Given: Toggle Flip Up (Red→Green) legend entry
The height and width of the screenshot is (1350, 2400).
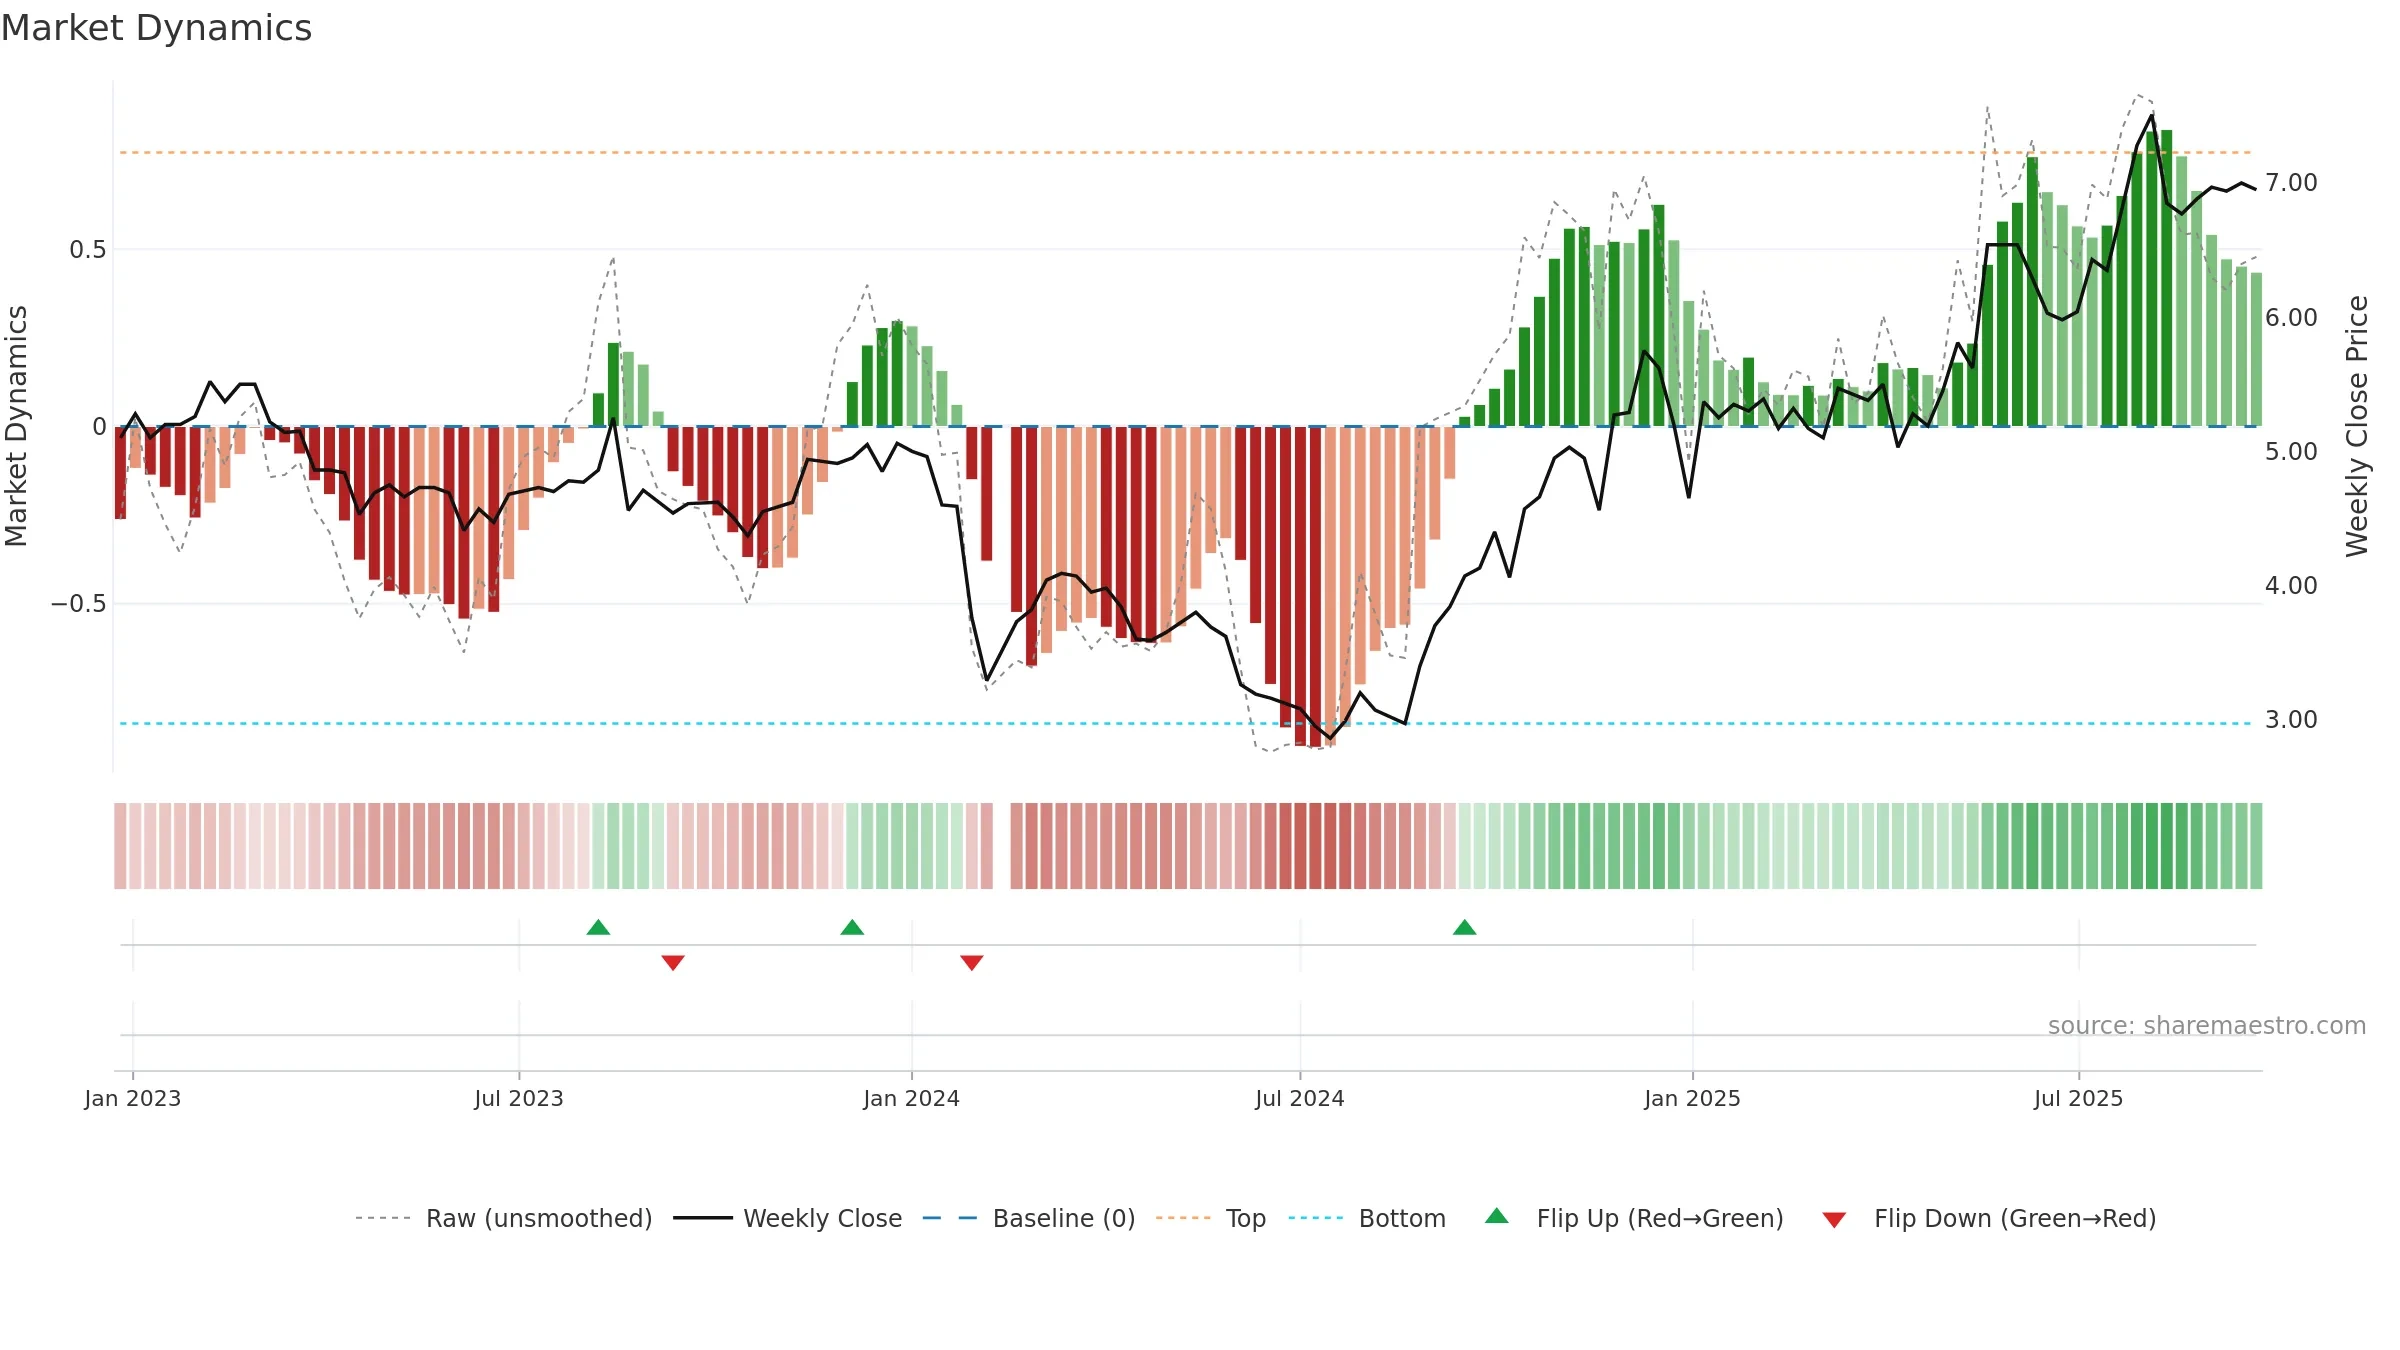Looking at the screenshot, I should (1634, 1218).
